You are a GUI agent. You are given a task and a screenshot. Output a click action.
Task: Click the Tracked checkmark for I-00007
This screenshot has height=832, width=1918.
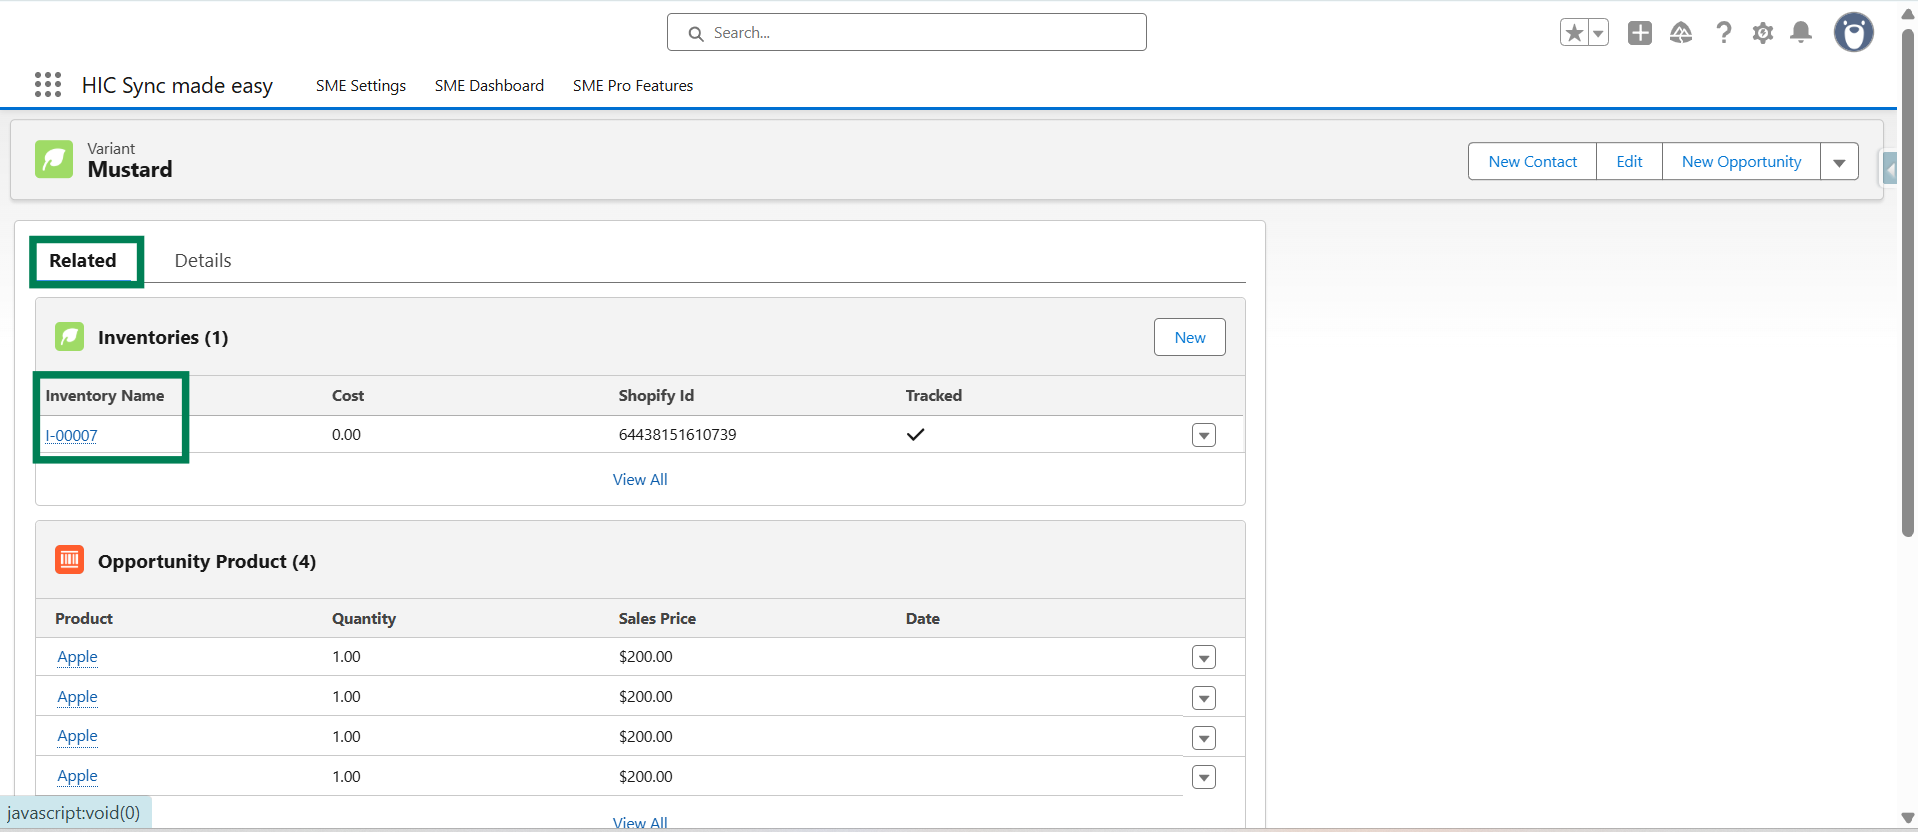pyautogui.click(x=915, y=435)
